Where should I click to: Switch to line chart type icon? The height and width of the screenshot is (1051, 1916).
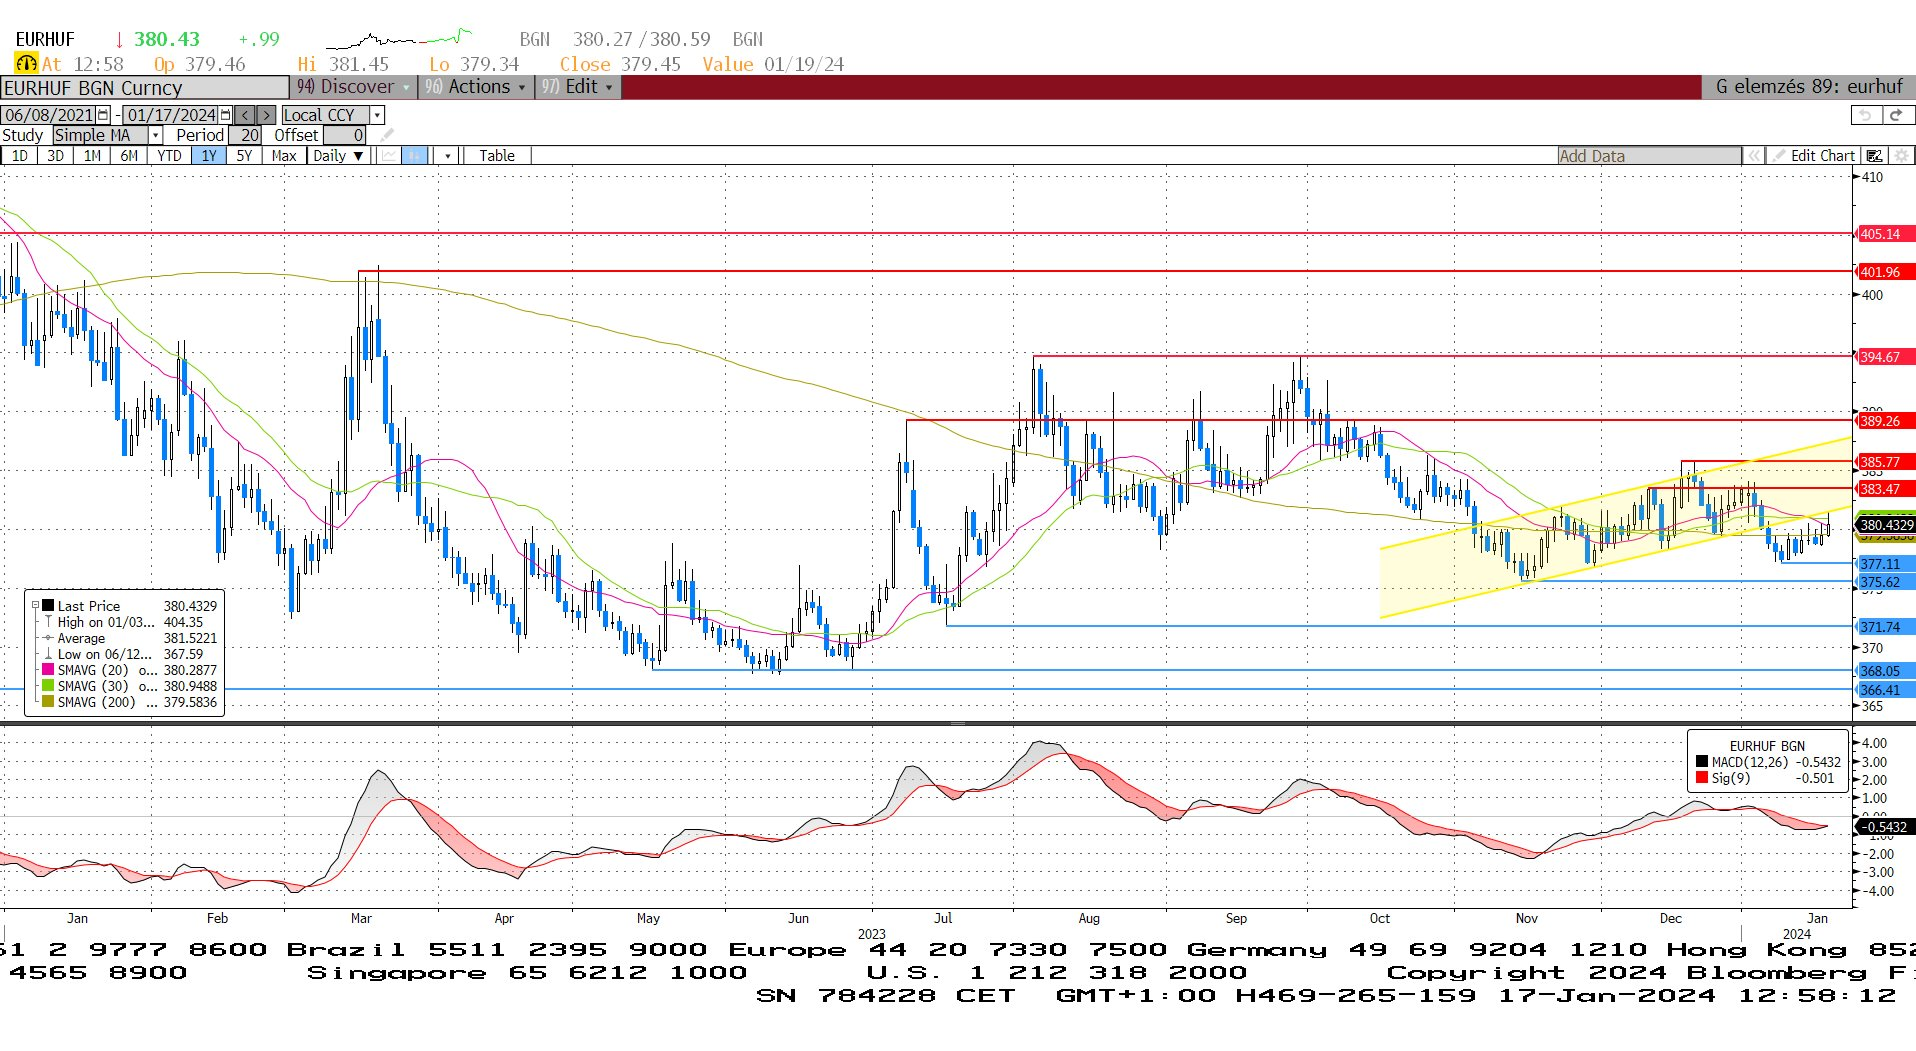[388, 156]
